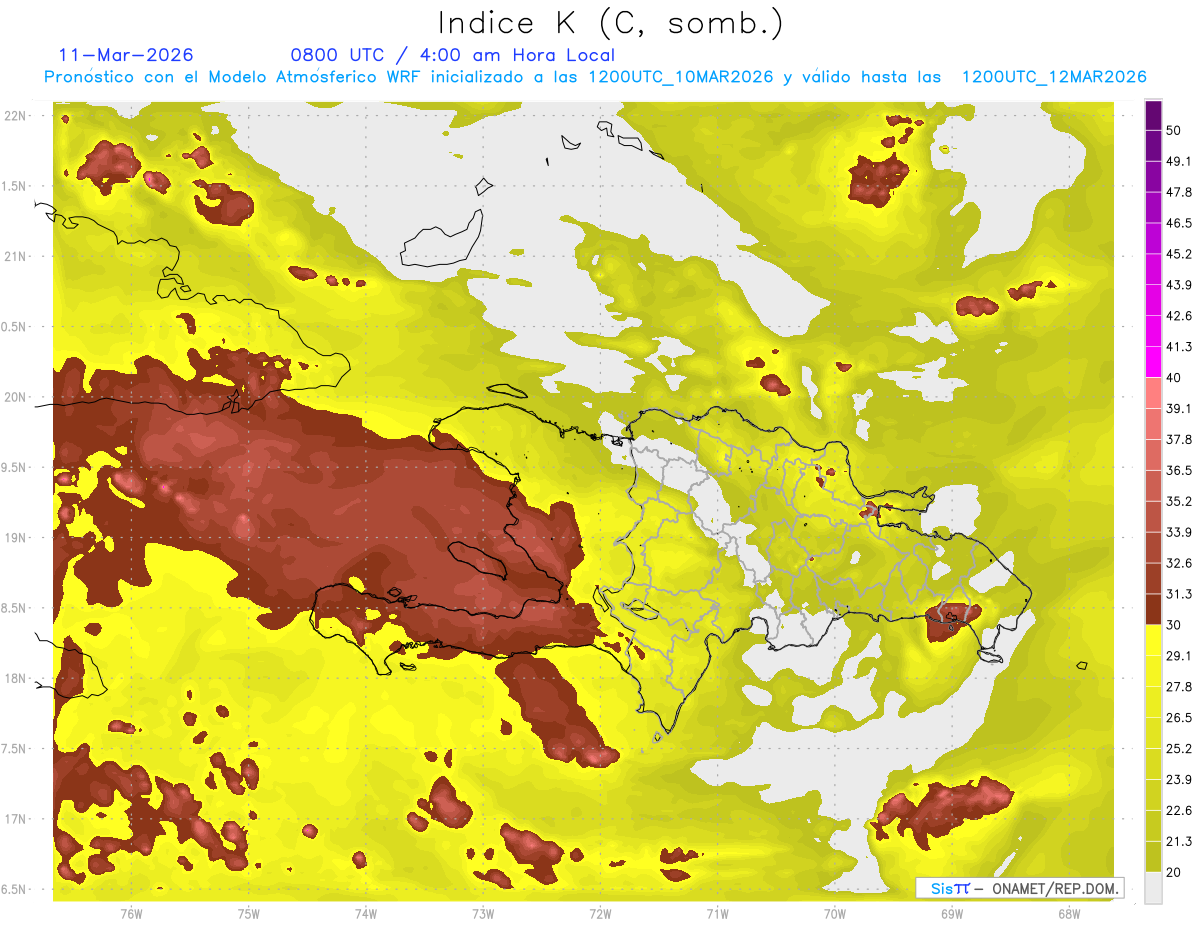Click the color scale value "49.1"
This screenshot has height=927, width=1200.
1178,160
